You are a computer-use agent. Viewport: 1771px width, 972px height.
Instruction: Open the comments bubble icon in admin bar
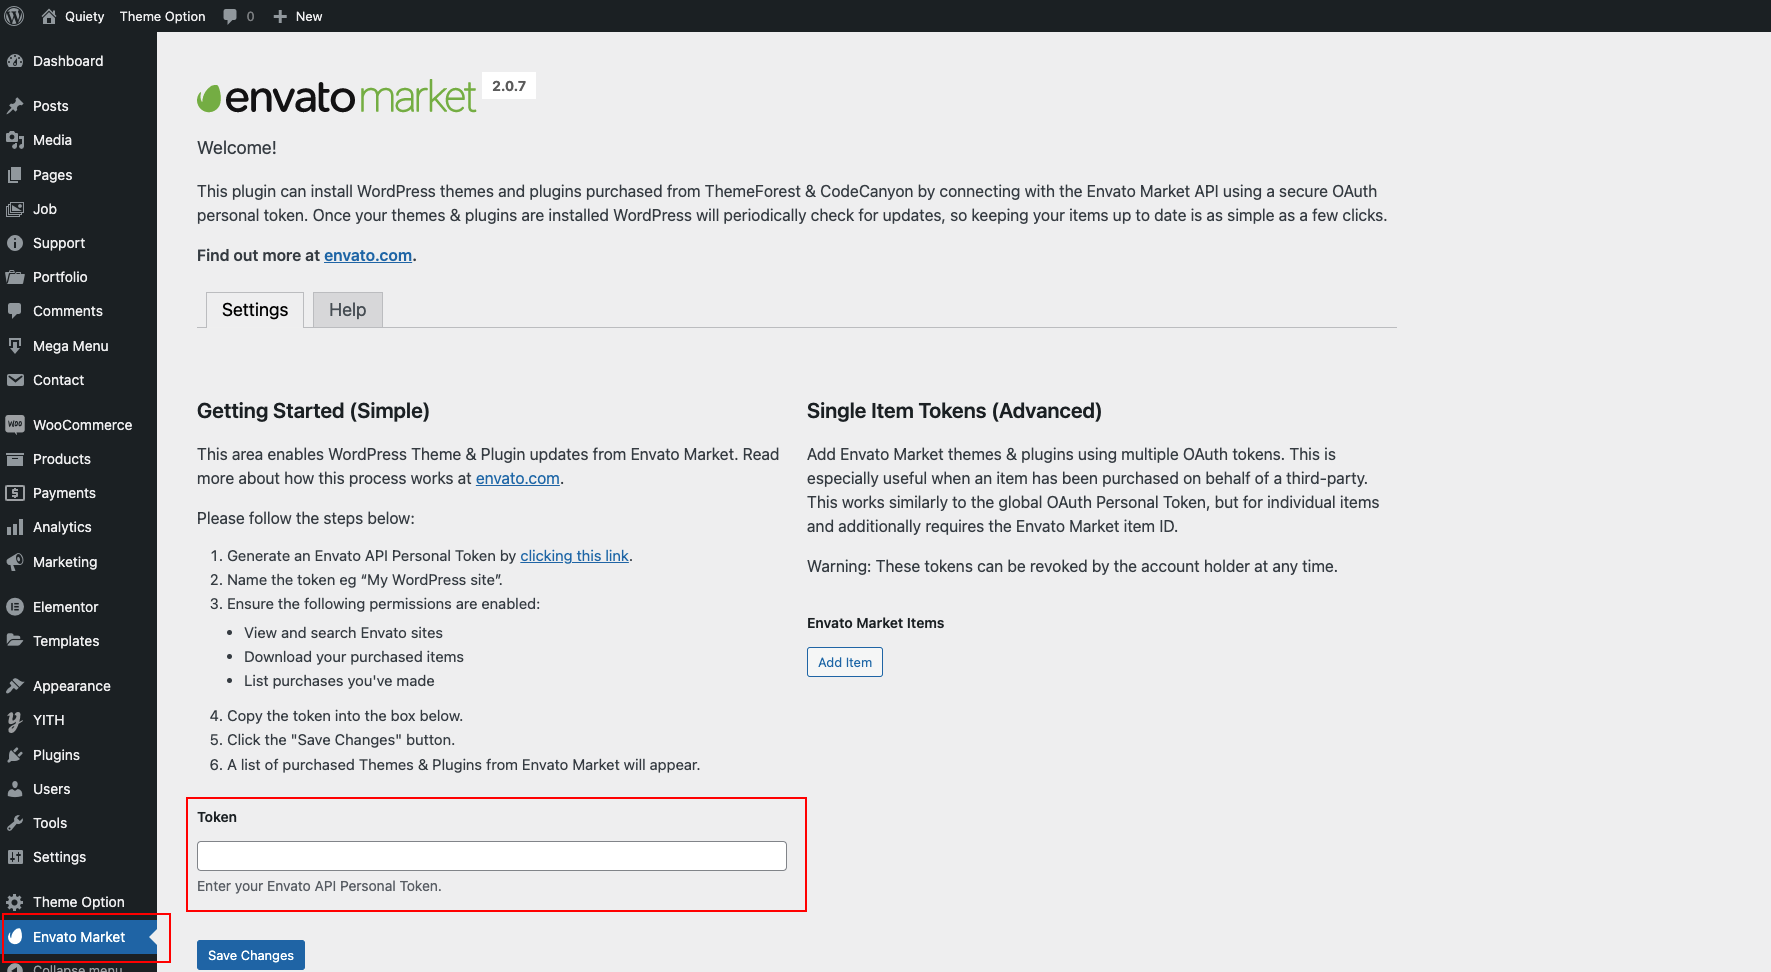point(231,16)
